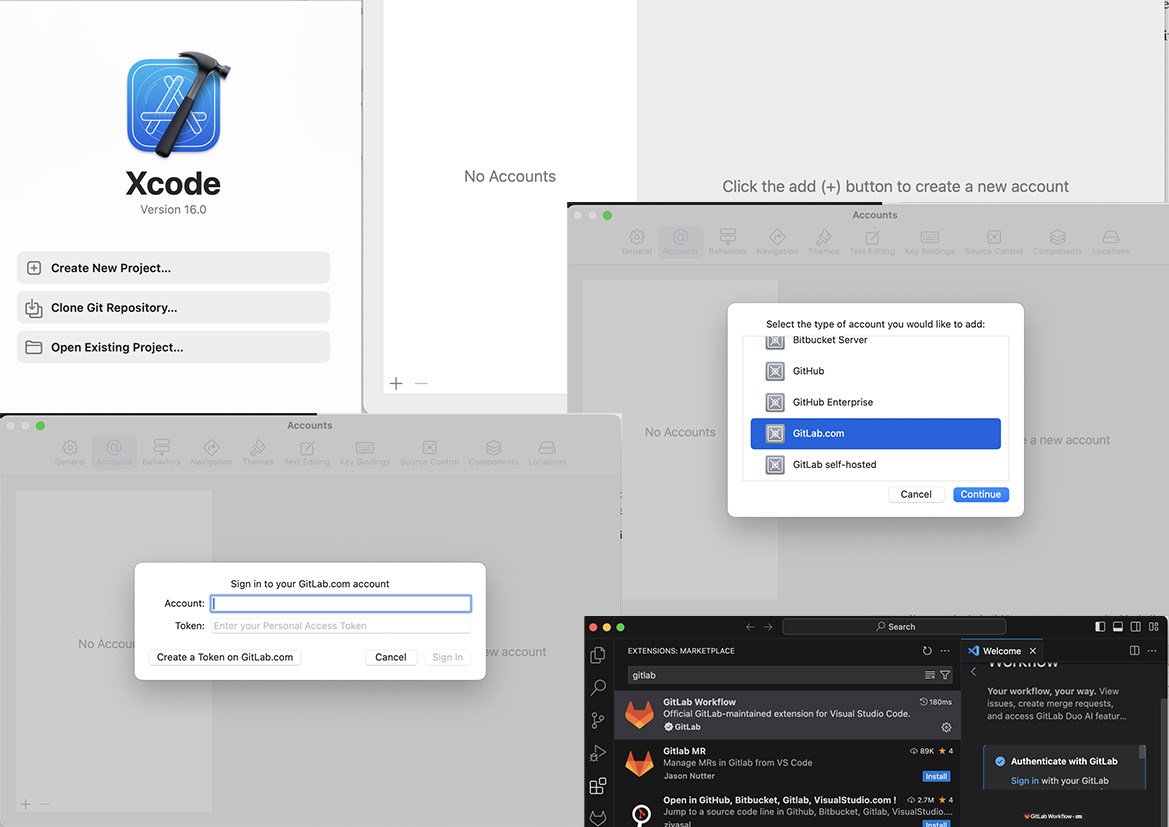Open Navigation tab in the account-type window
This screenshot has width=1169, height=827.
coord(777,242)
